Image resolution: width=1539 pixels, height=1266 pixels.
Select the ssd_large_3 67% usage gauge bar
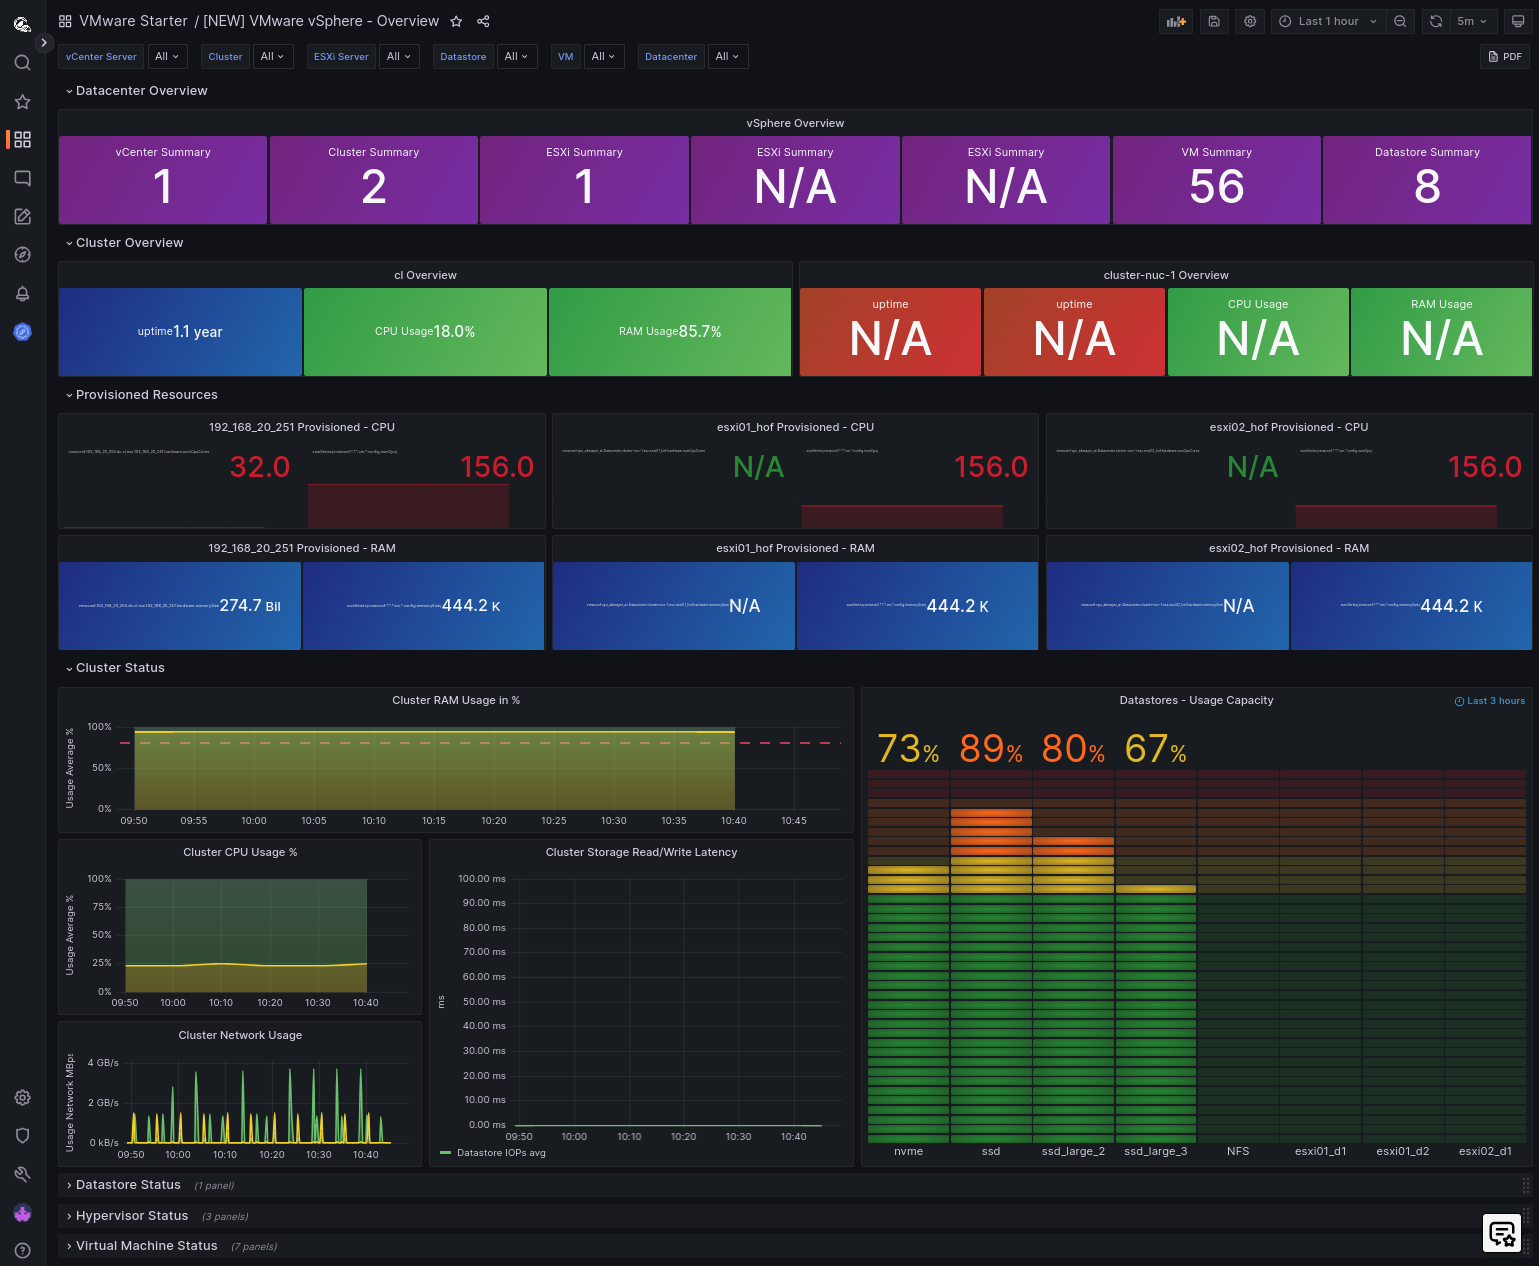1156,955
